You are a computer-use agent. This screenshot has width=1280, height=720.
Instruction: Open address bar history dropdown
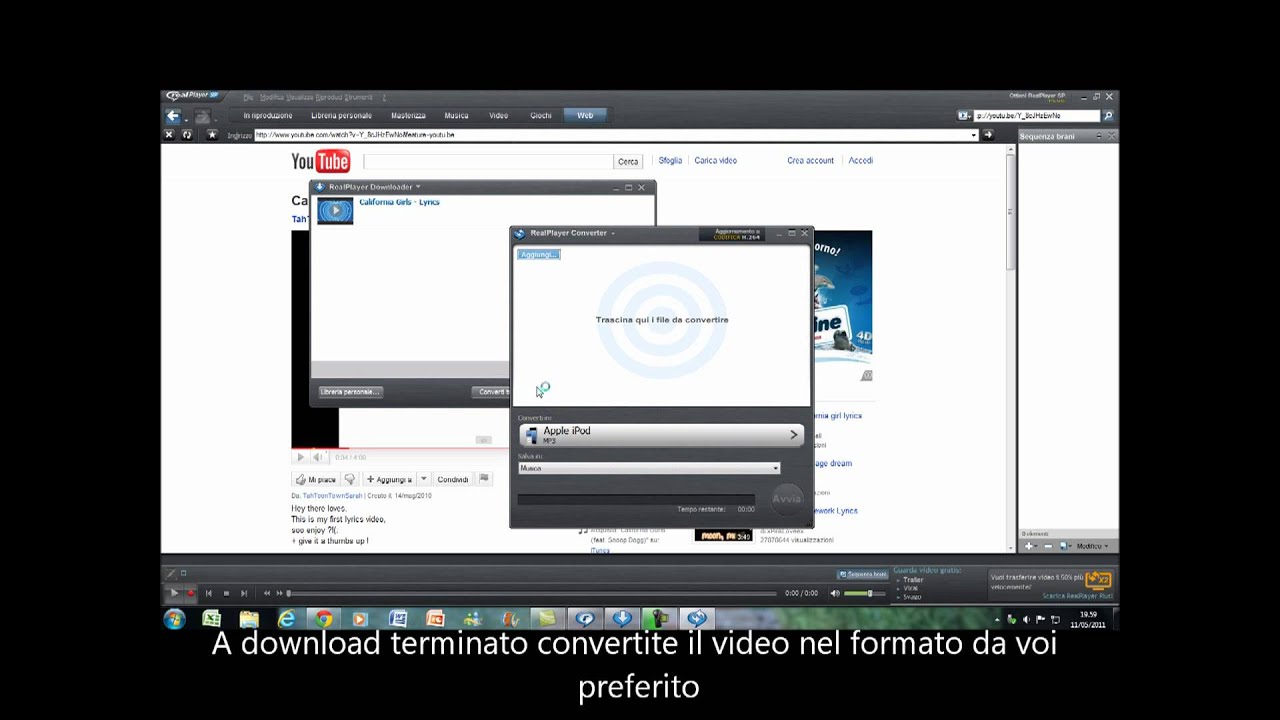pos(974,135)
